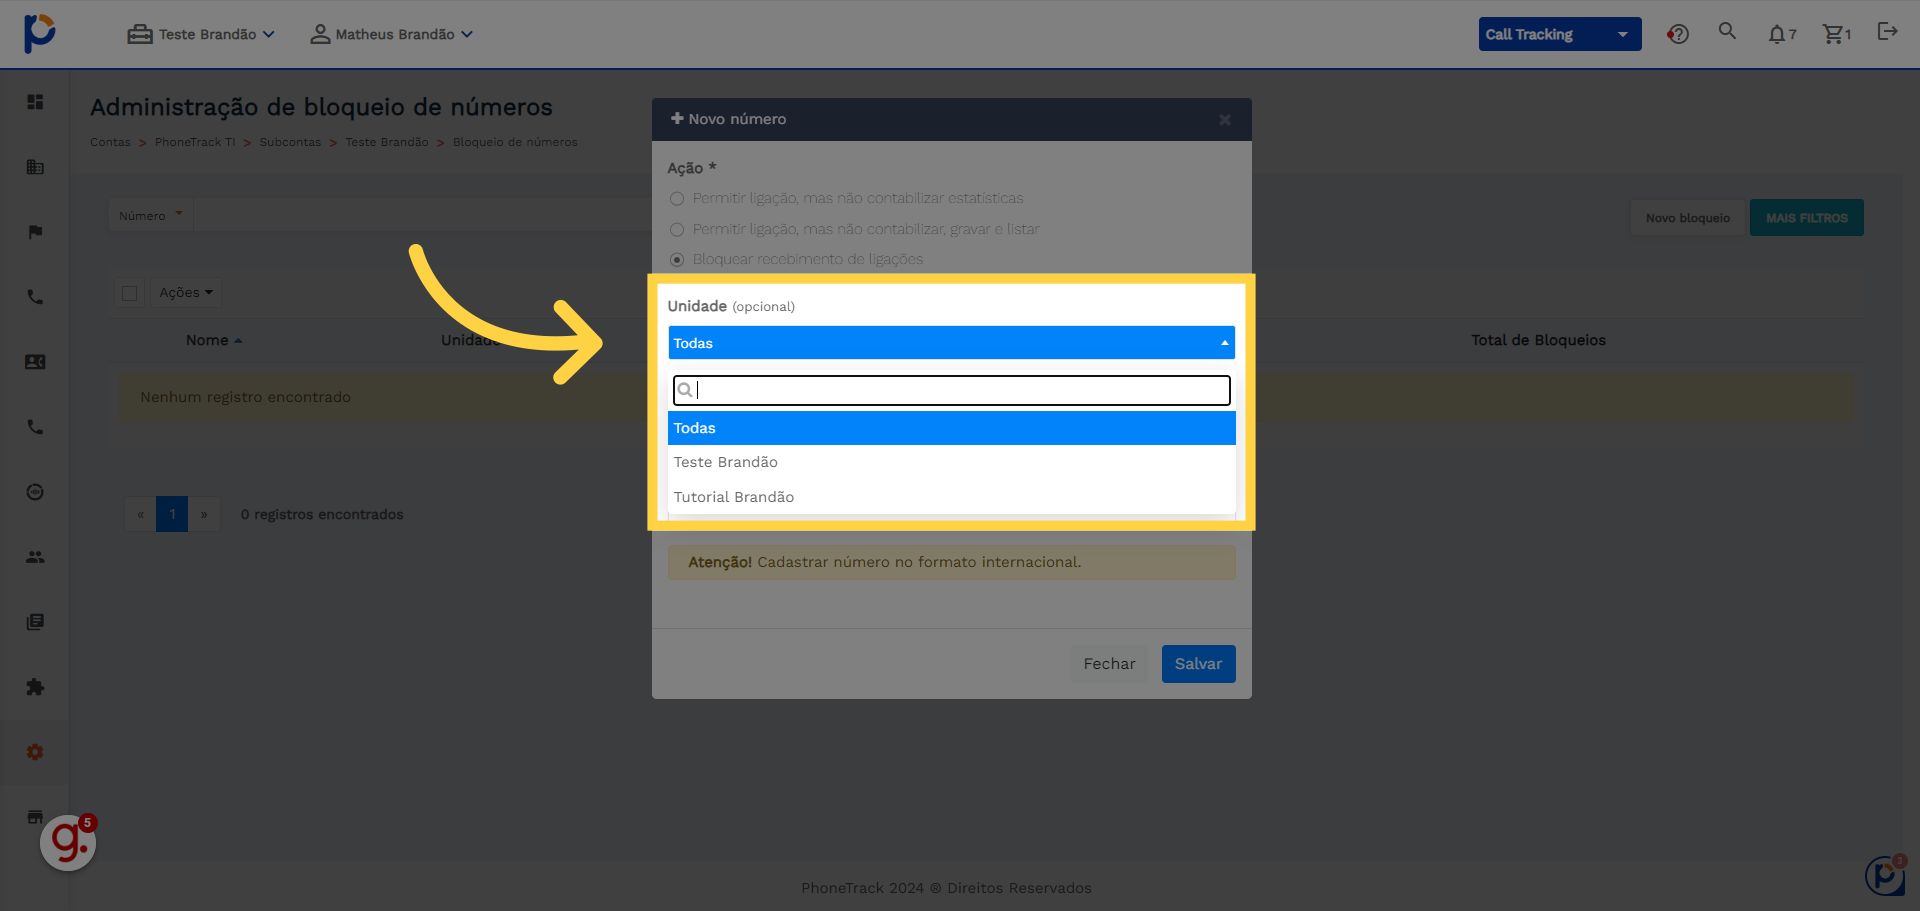Open the contact card sidebar icon

point(35,362)
